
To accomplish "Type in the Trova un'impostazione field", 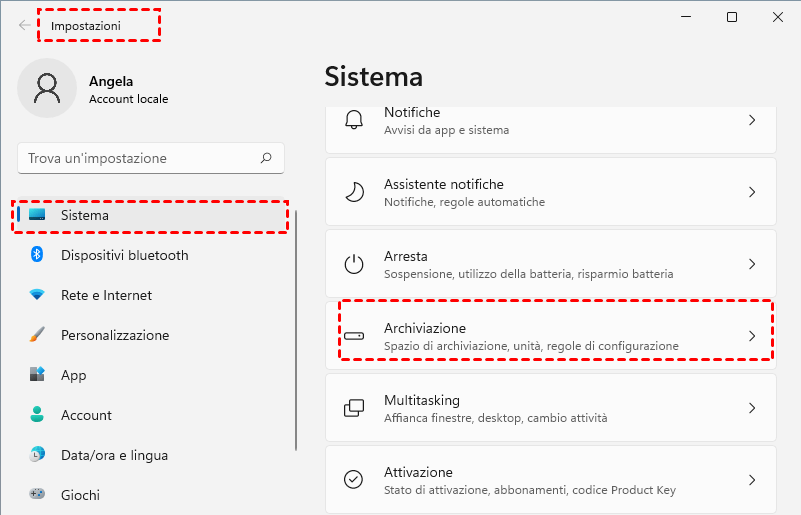I will tap(140, 158).
